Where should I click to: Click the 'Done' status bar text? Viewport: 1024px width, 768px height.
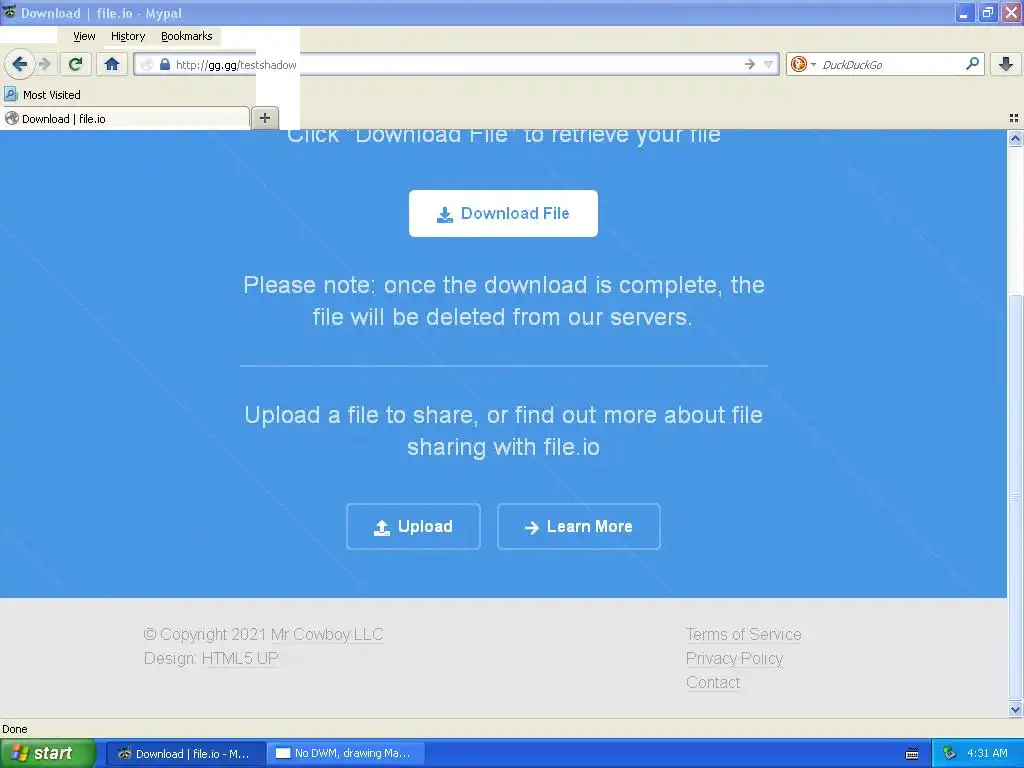pos(14,729)
